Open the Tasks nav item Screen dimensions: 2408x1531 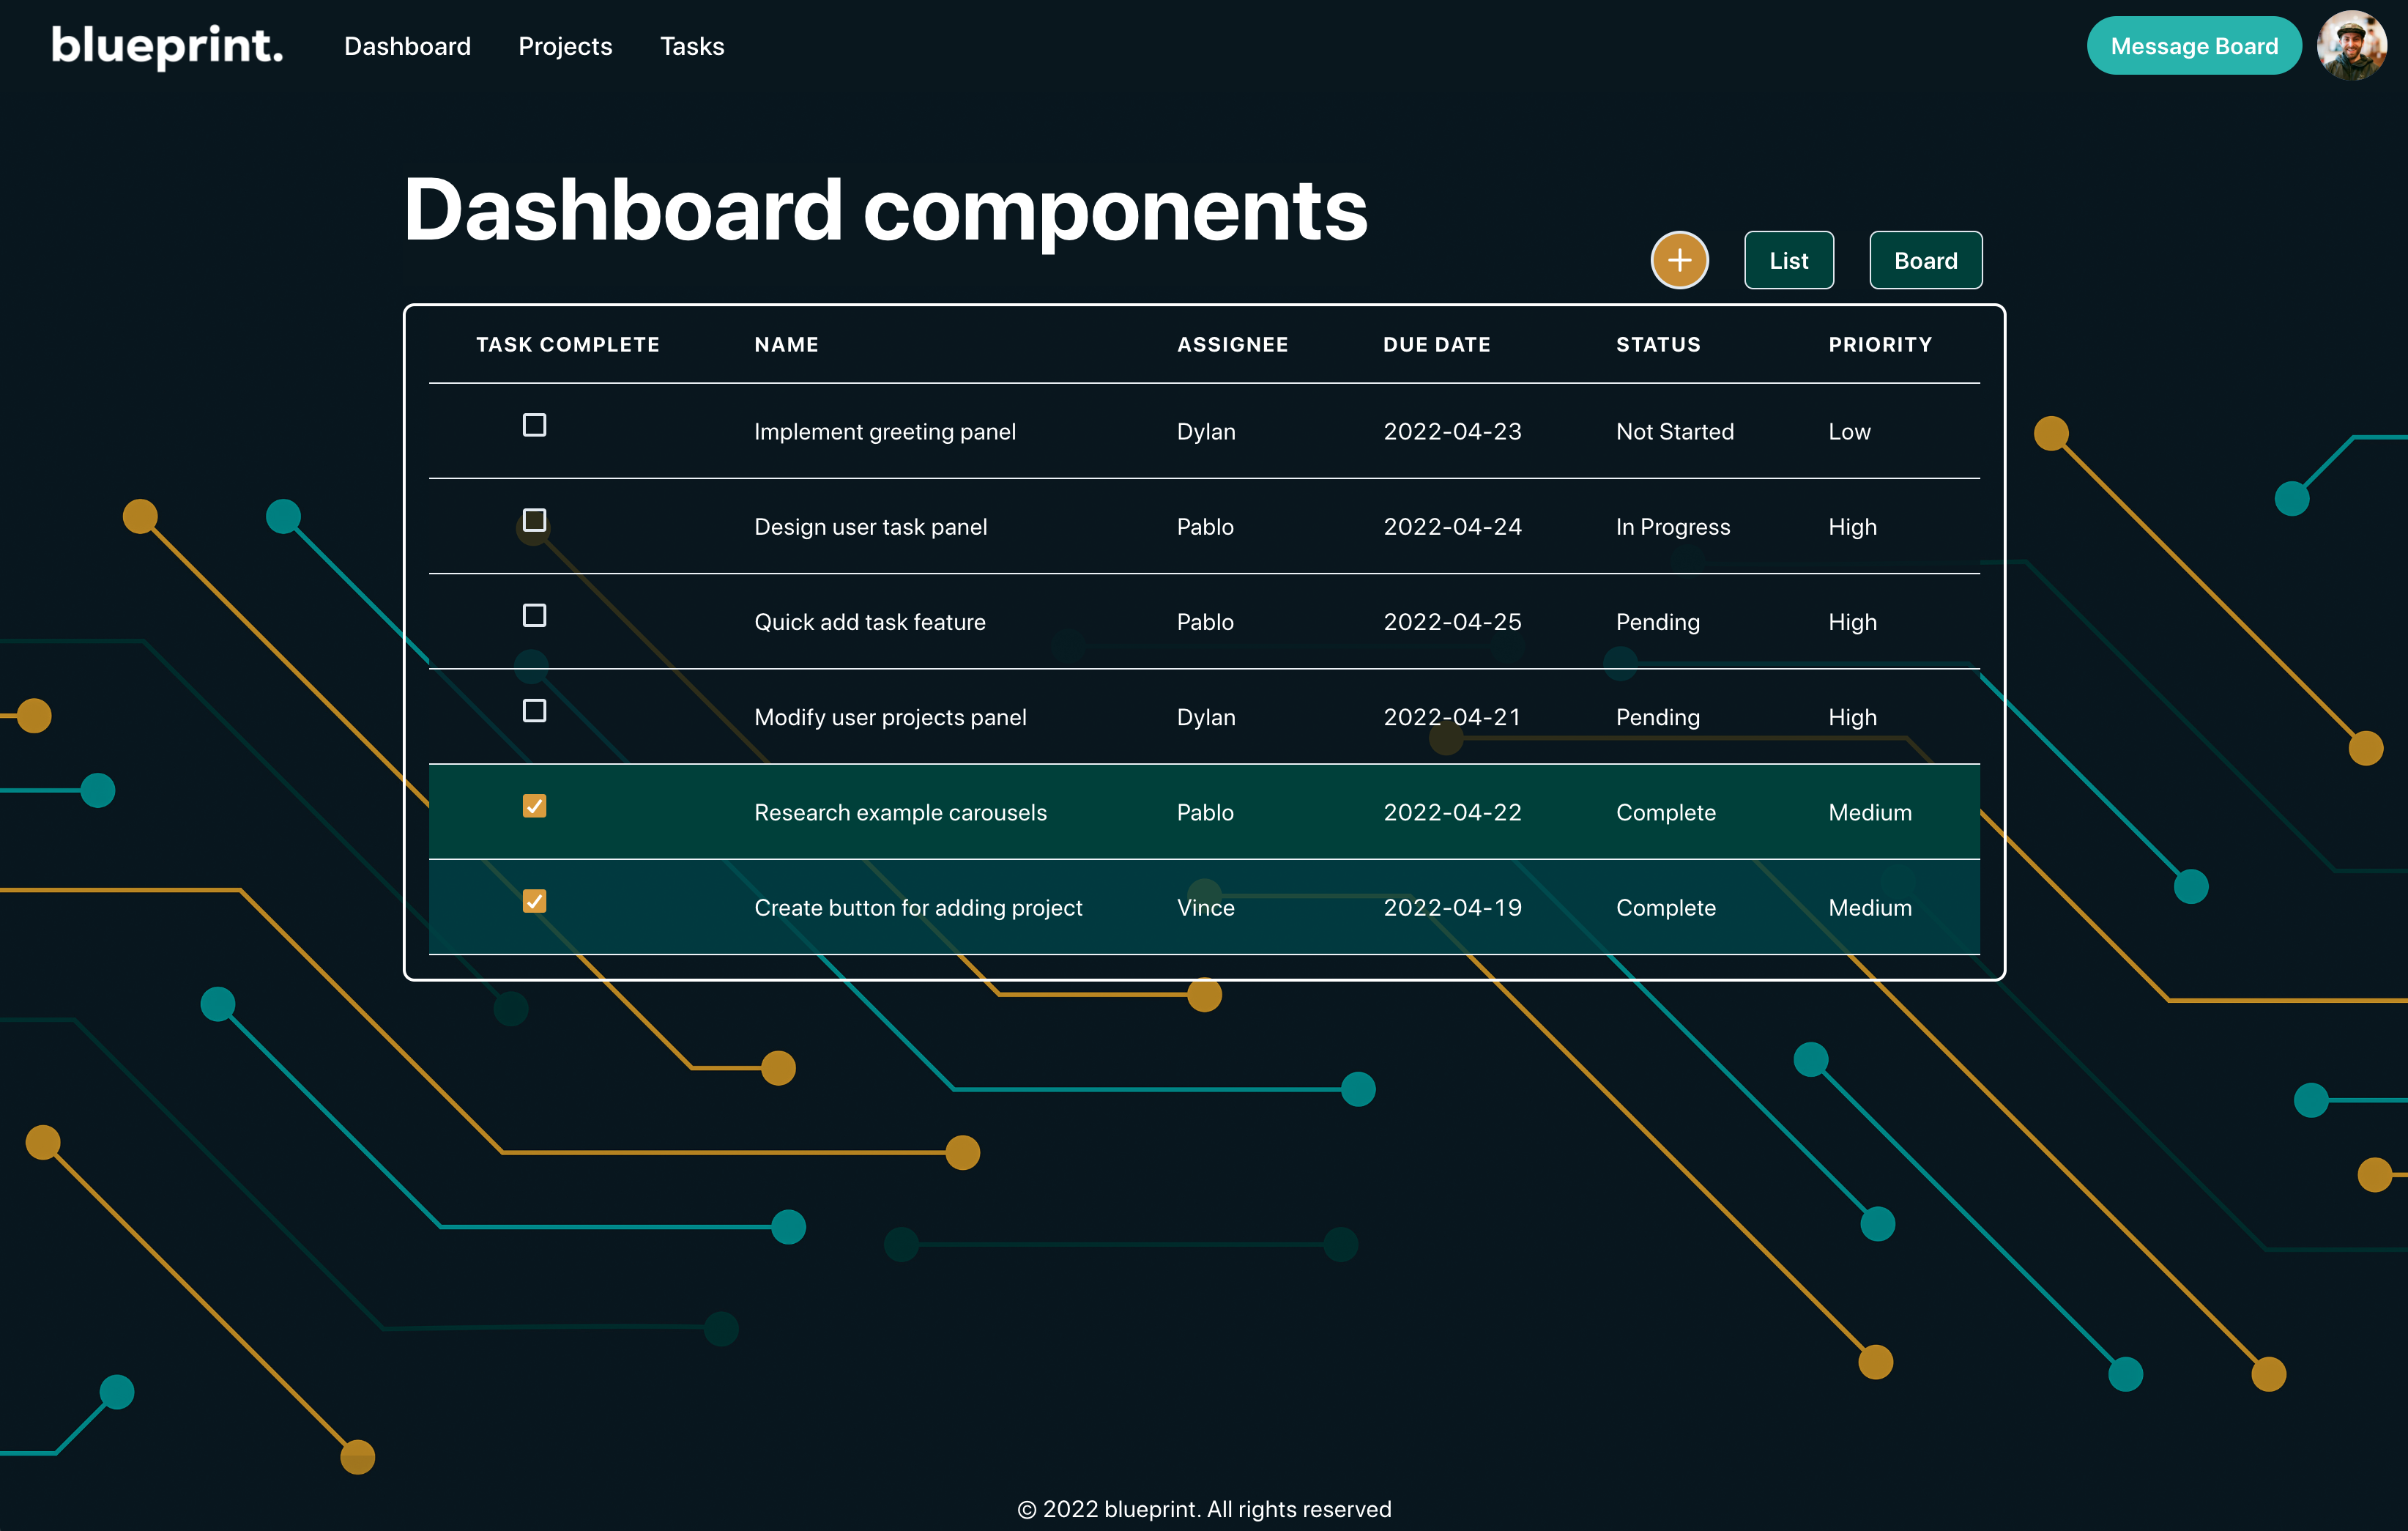coord(692,46)
